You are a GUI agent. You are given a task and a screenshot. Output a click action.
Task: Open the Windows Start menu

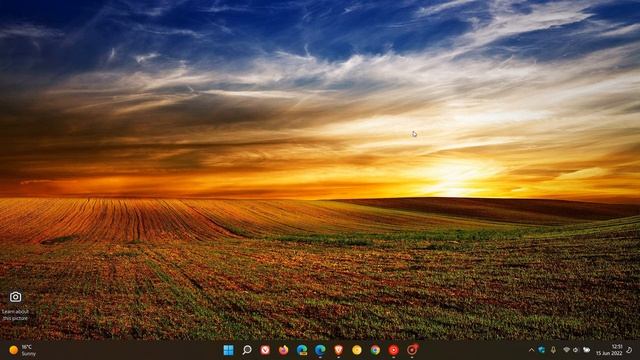pos(229,350)
